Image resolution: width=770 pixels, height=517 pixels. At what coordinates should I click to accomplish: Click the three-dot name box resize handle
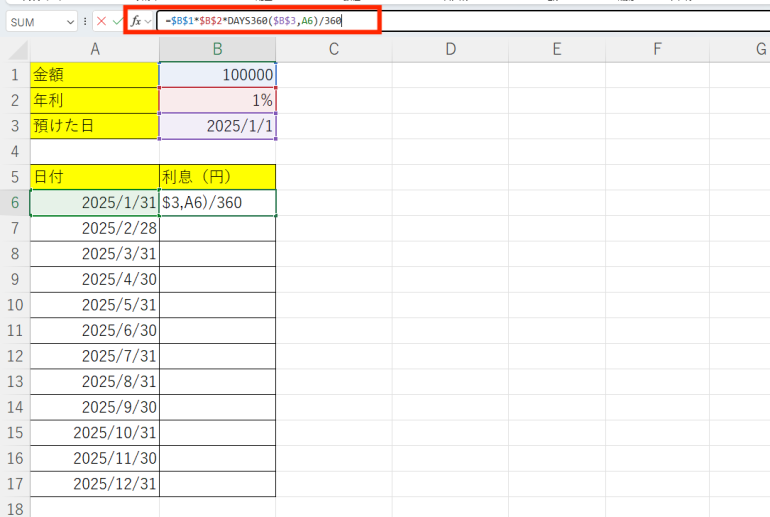86,21
